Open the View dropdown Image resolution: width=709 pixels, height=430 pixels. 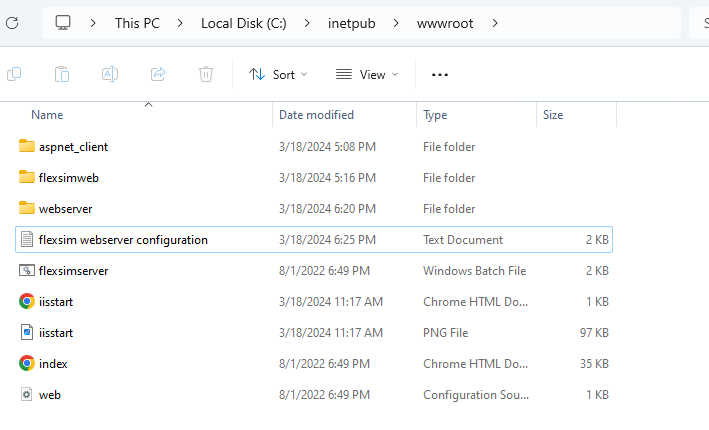(x=367, y=75)
